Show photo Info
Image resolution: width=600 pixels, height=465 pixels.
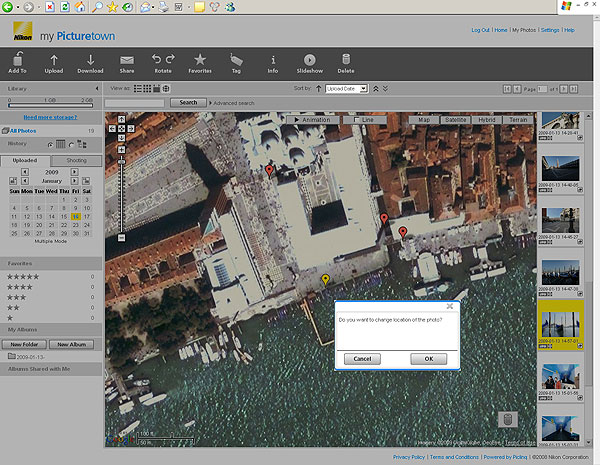272,63
